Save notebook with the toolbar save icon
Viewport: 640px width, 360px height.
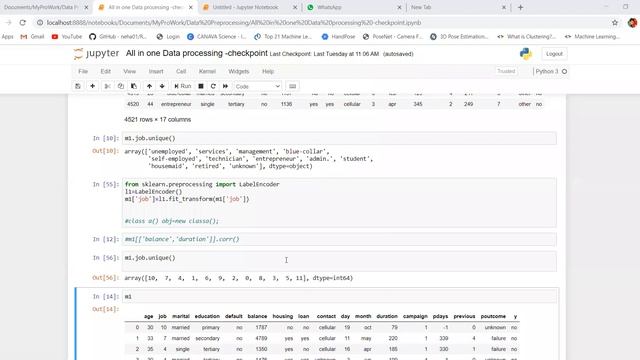78,86
